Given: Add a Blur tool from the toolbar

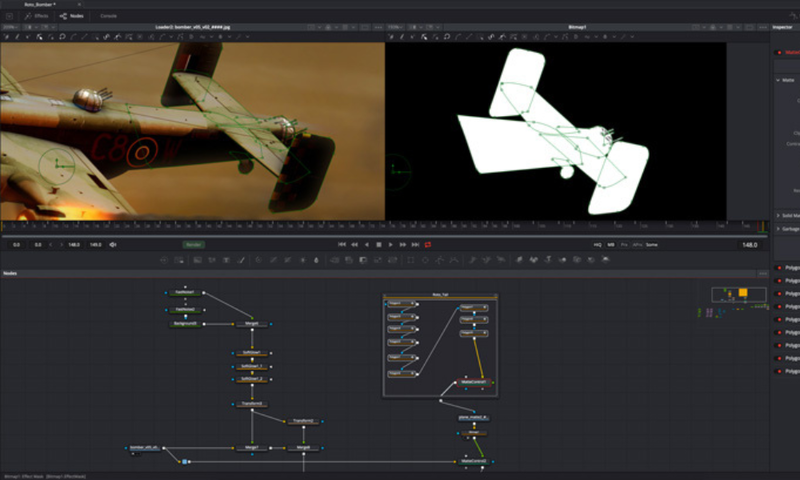Looking at the screenshot, I should tap(316, 260).
